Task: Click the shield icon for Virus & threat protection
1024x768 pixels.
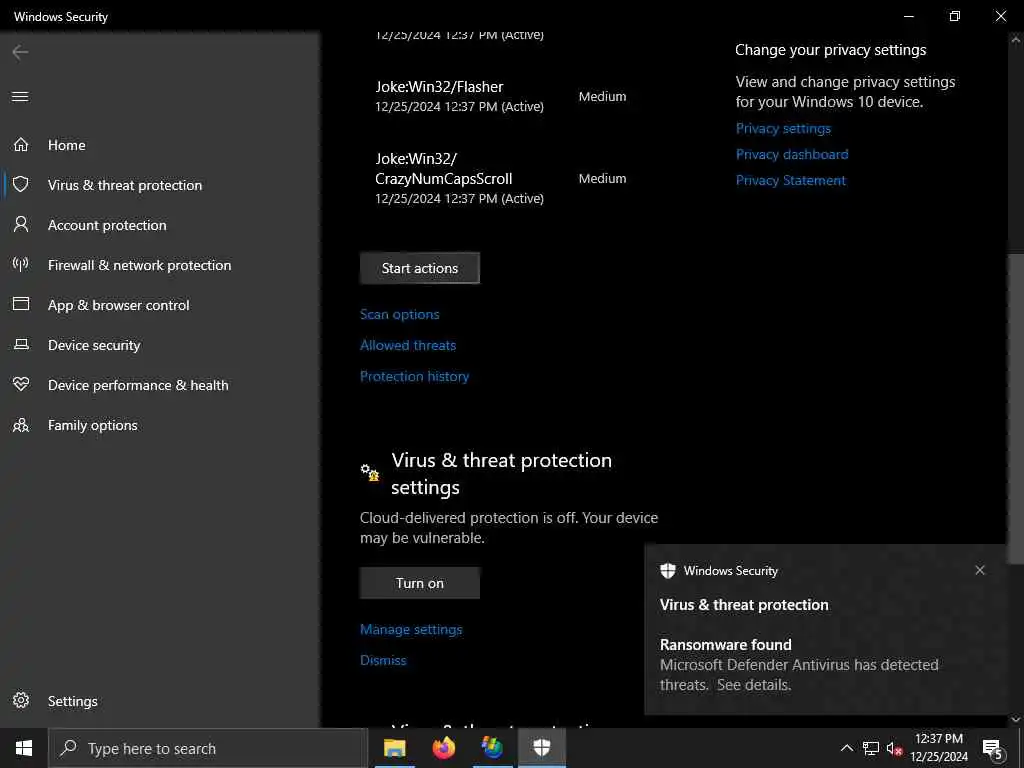Action: coord(21,184)
